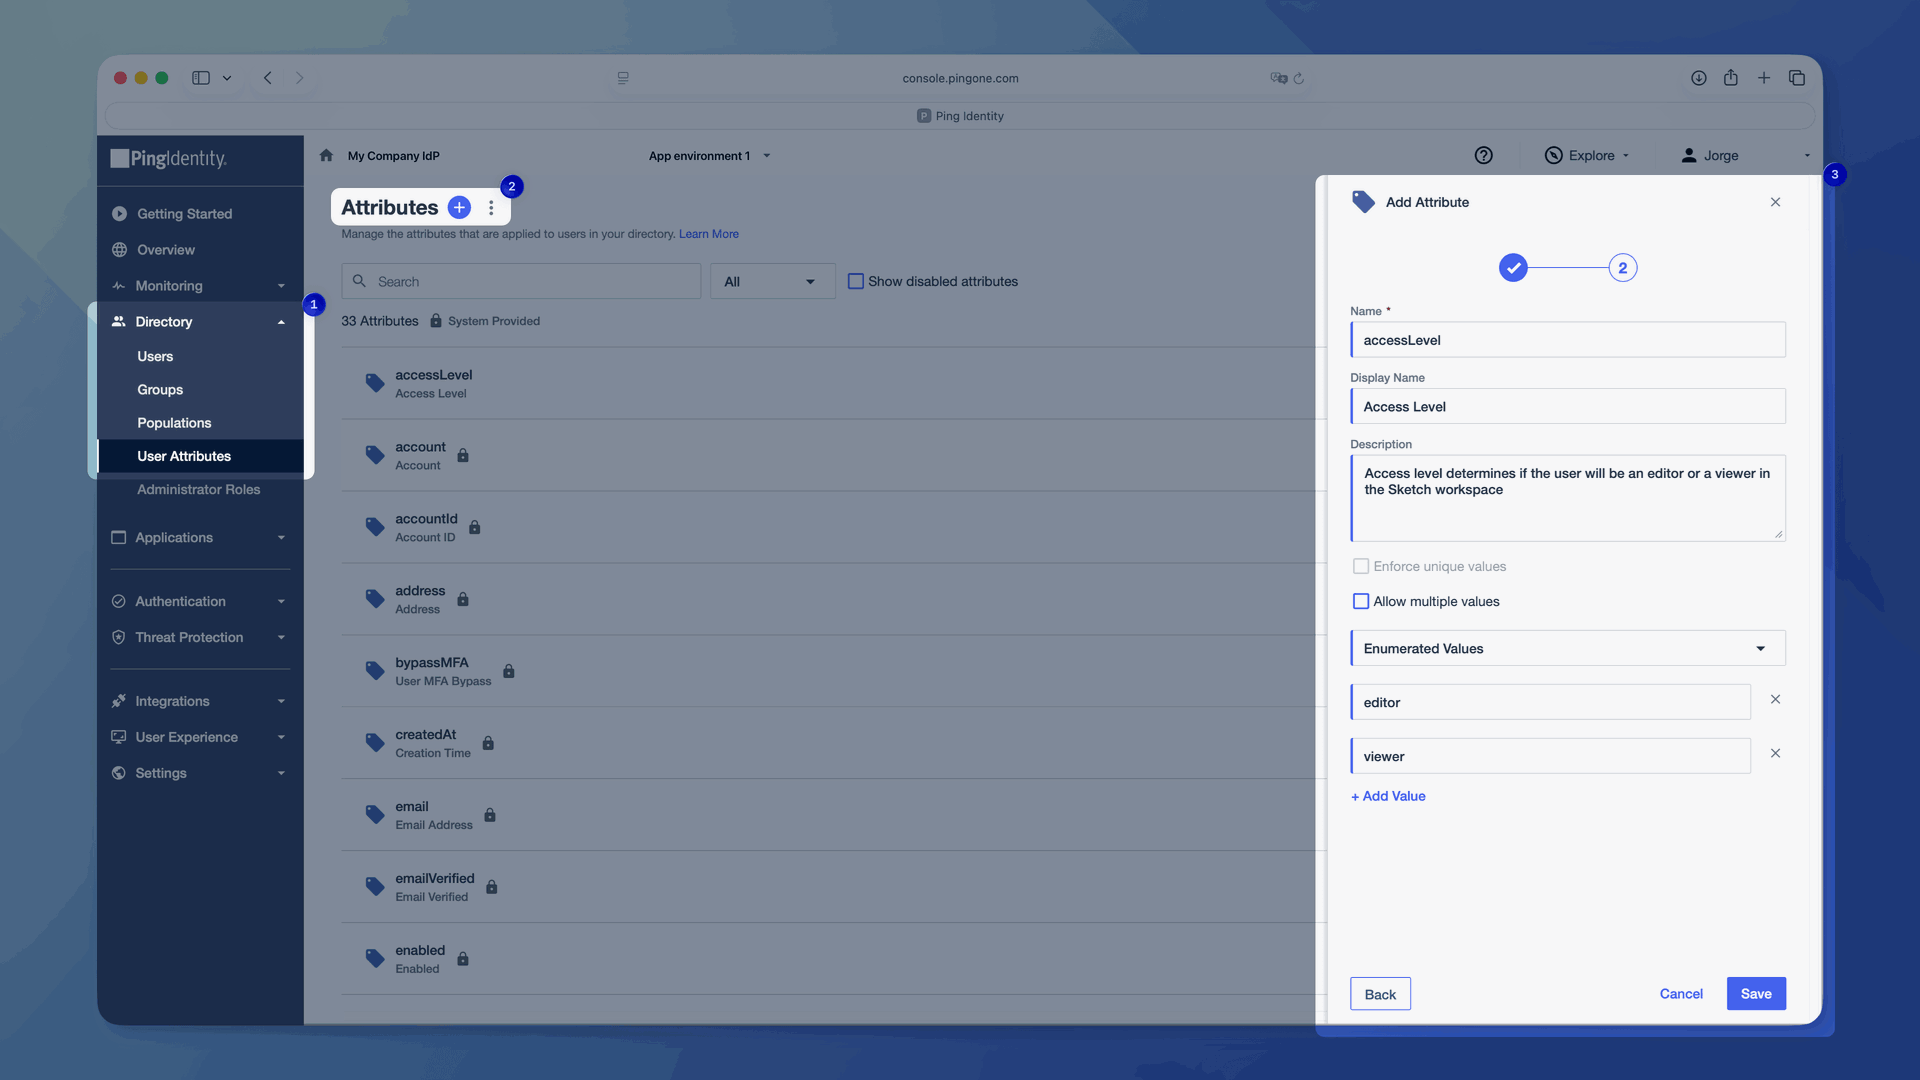Image resolution: width=1920 pixels, height=1080 pixels.
Task: Select User Attributes in sidebar
Action: coord(201,456)
